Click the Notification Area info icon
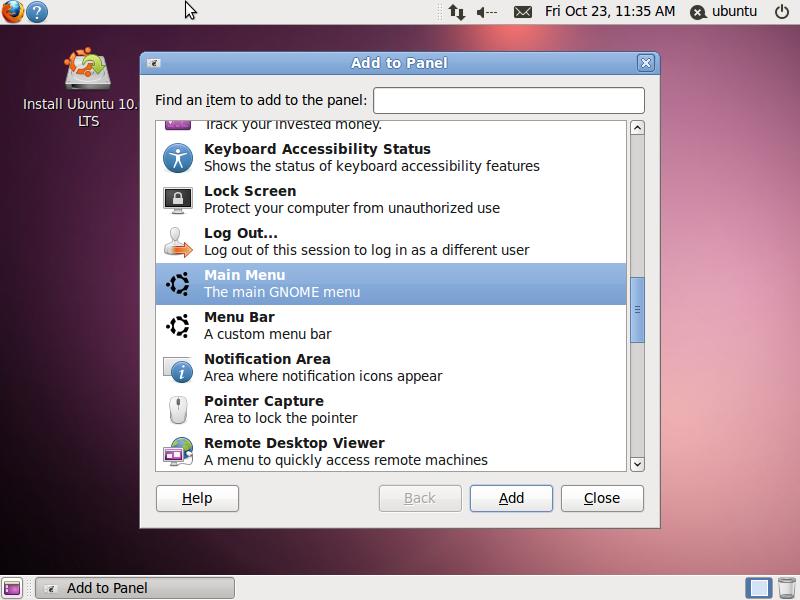The width and height of the screenshot is (800, 600). click(178, 368)
